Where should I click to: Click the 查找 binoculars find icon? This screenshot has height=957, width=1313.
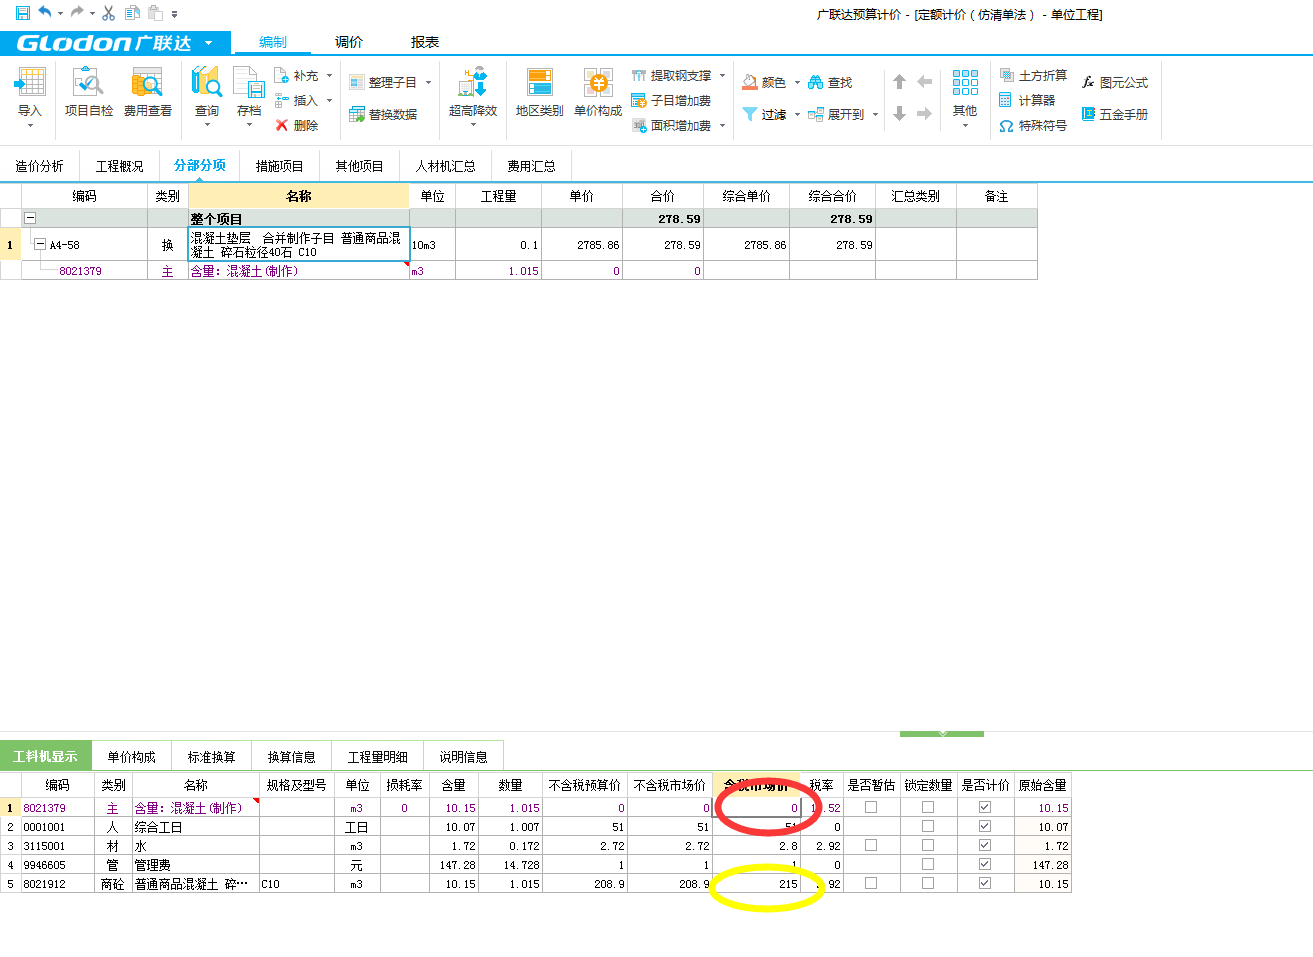(816, 83)
